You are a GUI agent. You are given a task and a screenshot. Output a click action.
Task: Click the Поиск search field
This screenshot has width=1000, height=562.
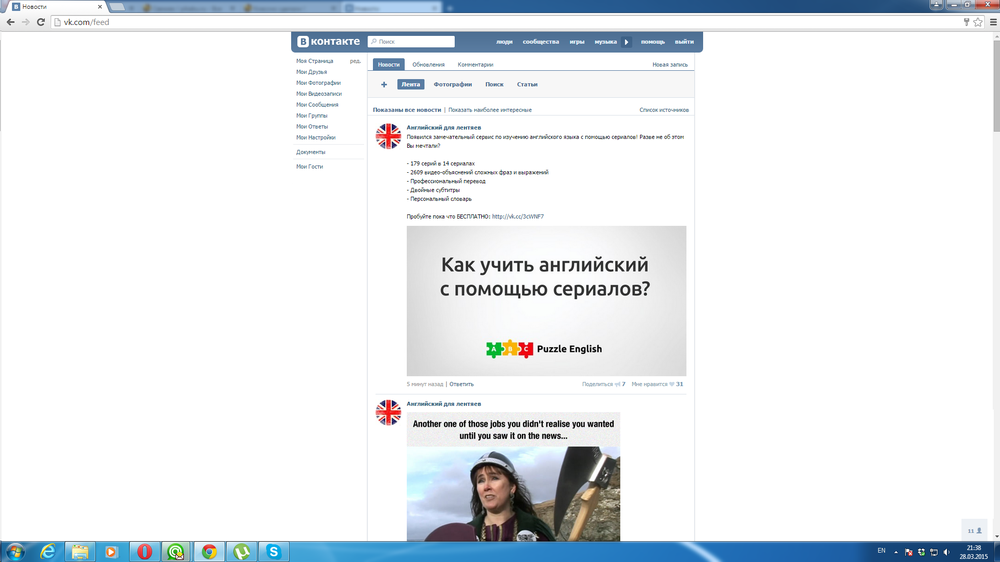[x=411, y=41]
